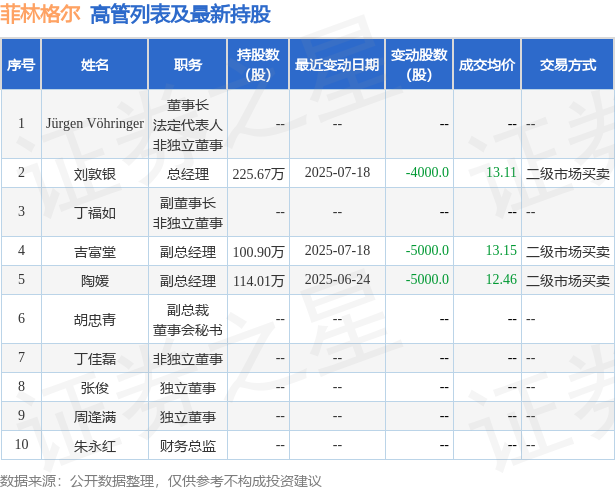
Task: Click the 2025-07-18 date in 吉富堂 row
Action: (337, 250)
